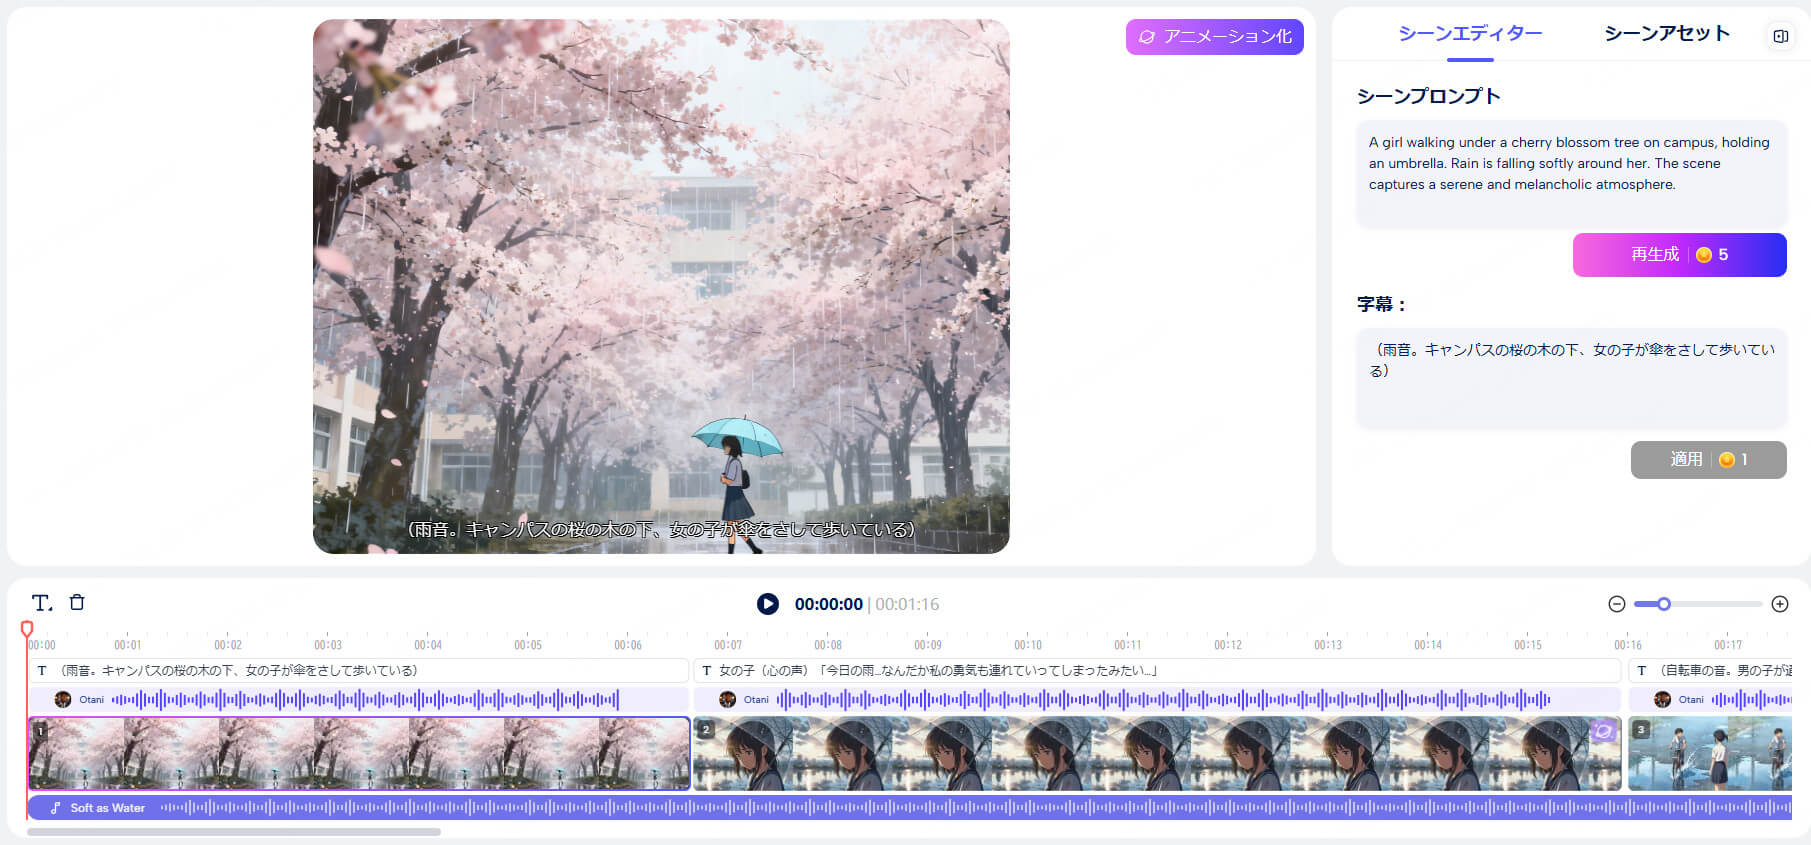
Task: Click the zoom in plus icon
Action: 1780,604
